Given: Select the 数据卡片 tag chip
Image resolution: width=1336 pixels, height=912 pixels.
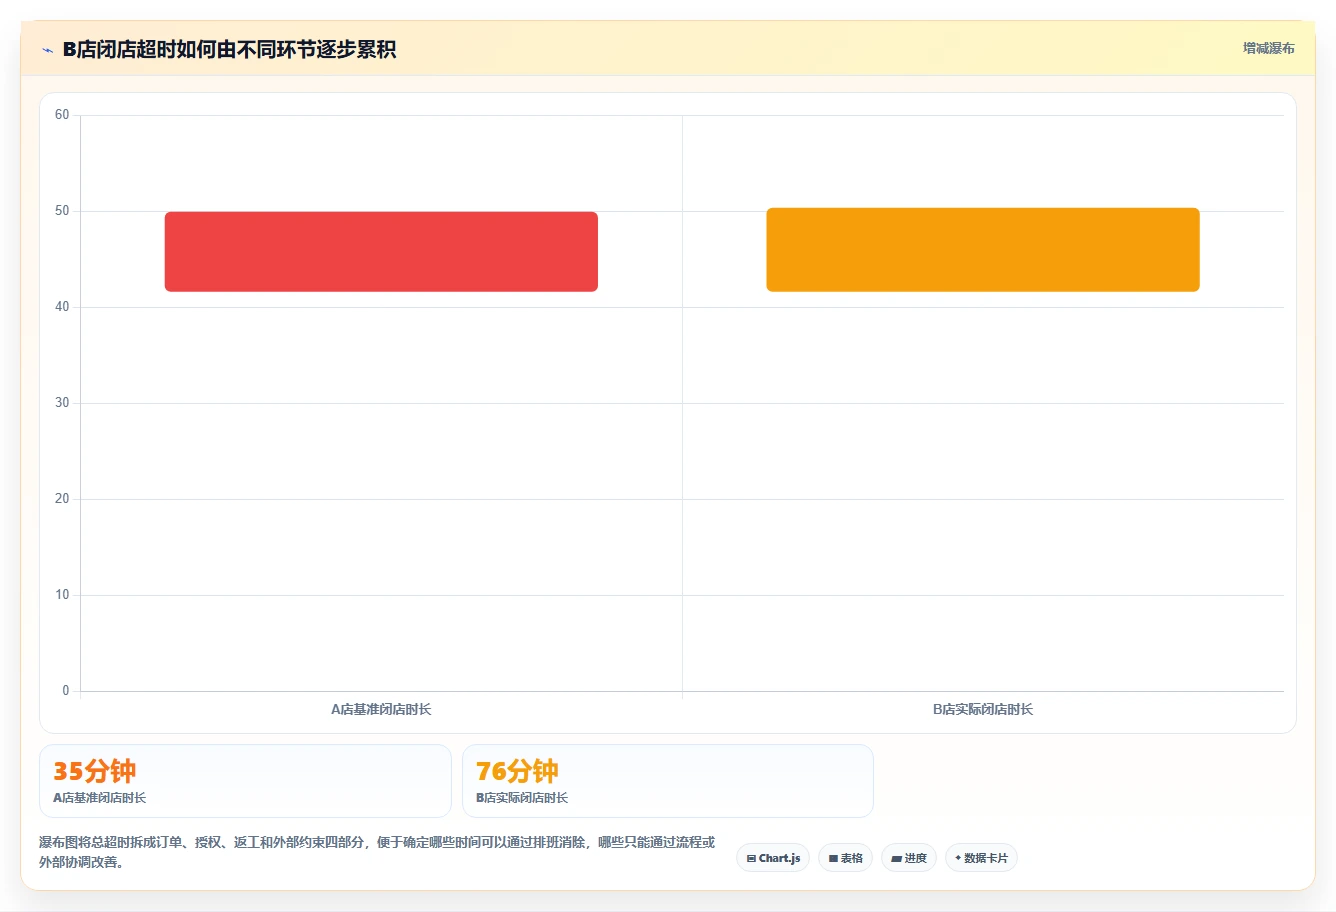Looking at the screenshot, I should 981,858.
